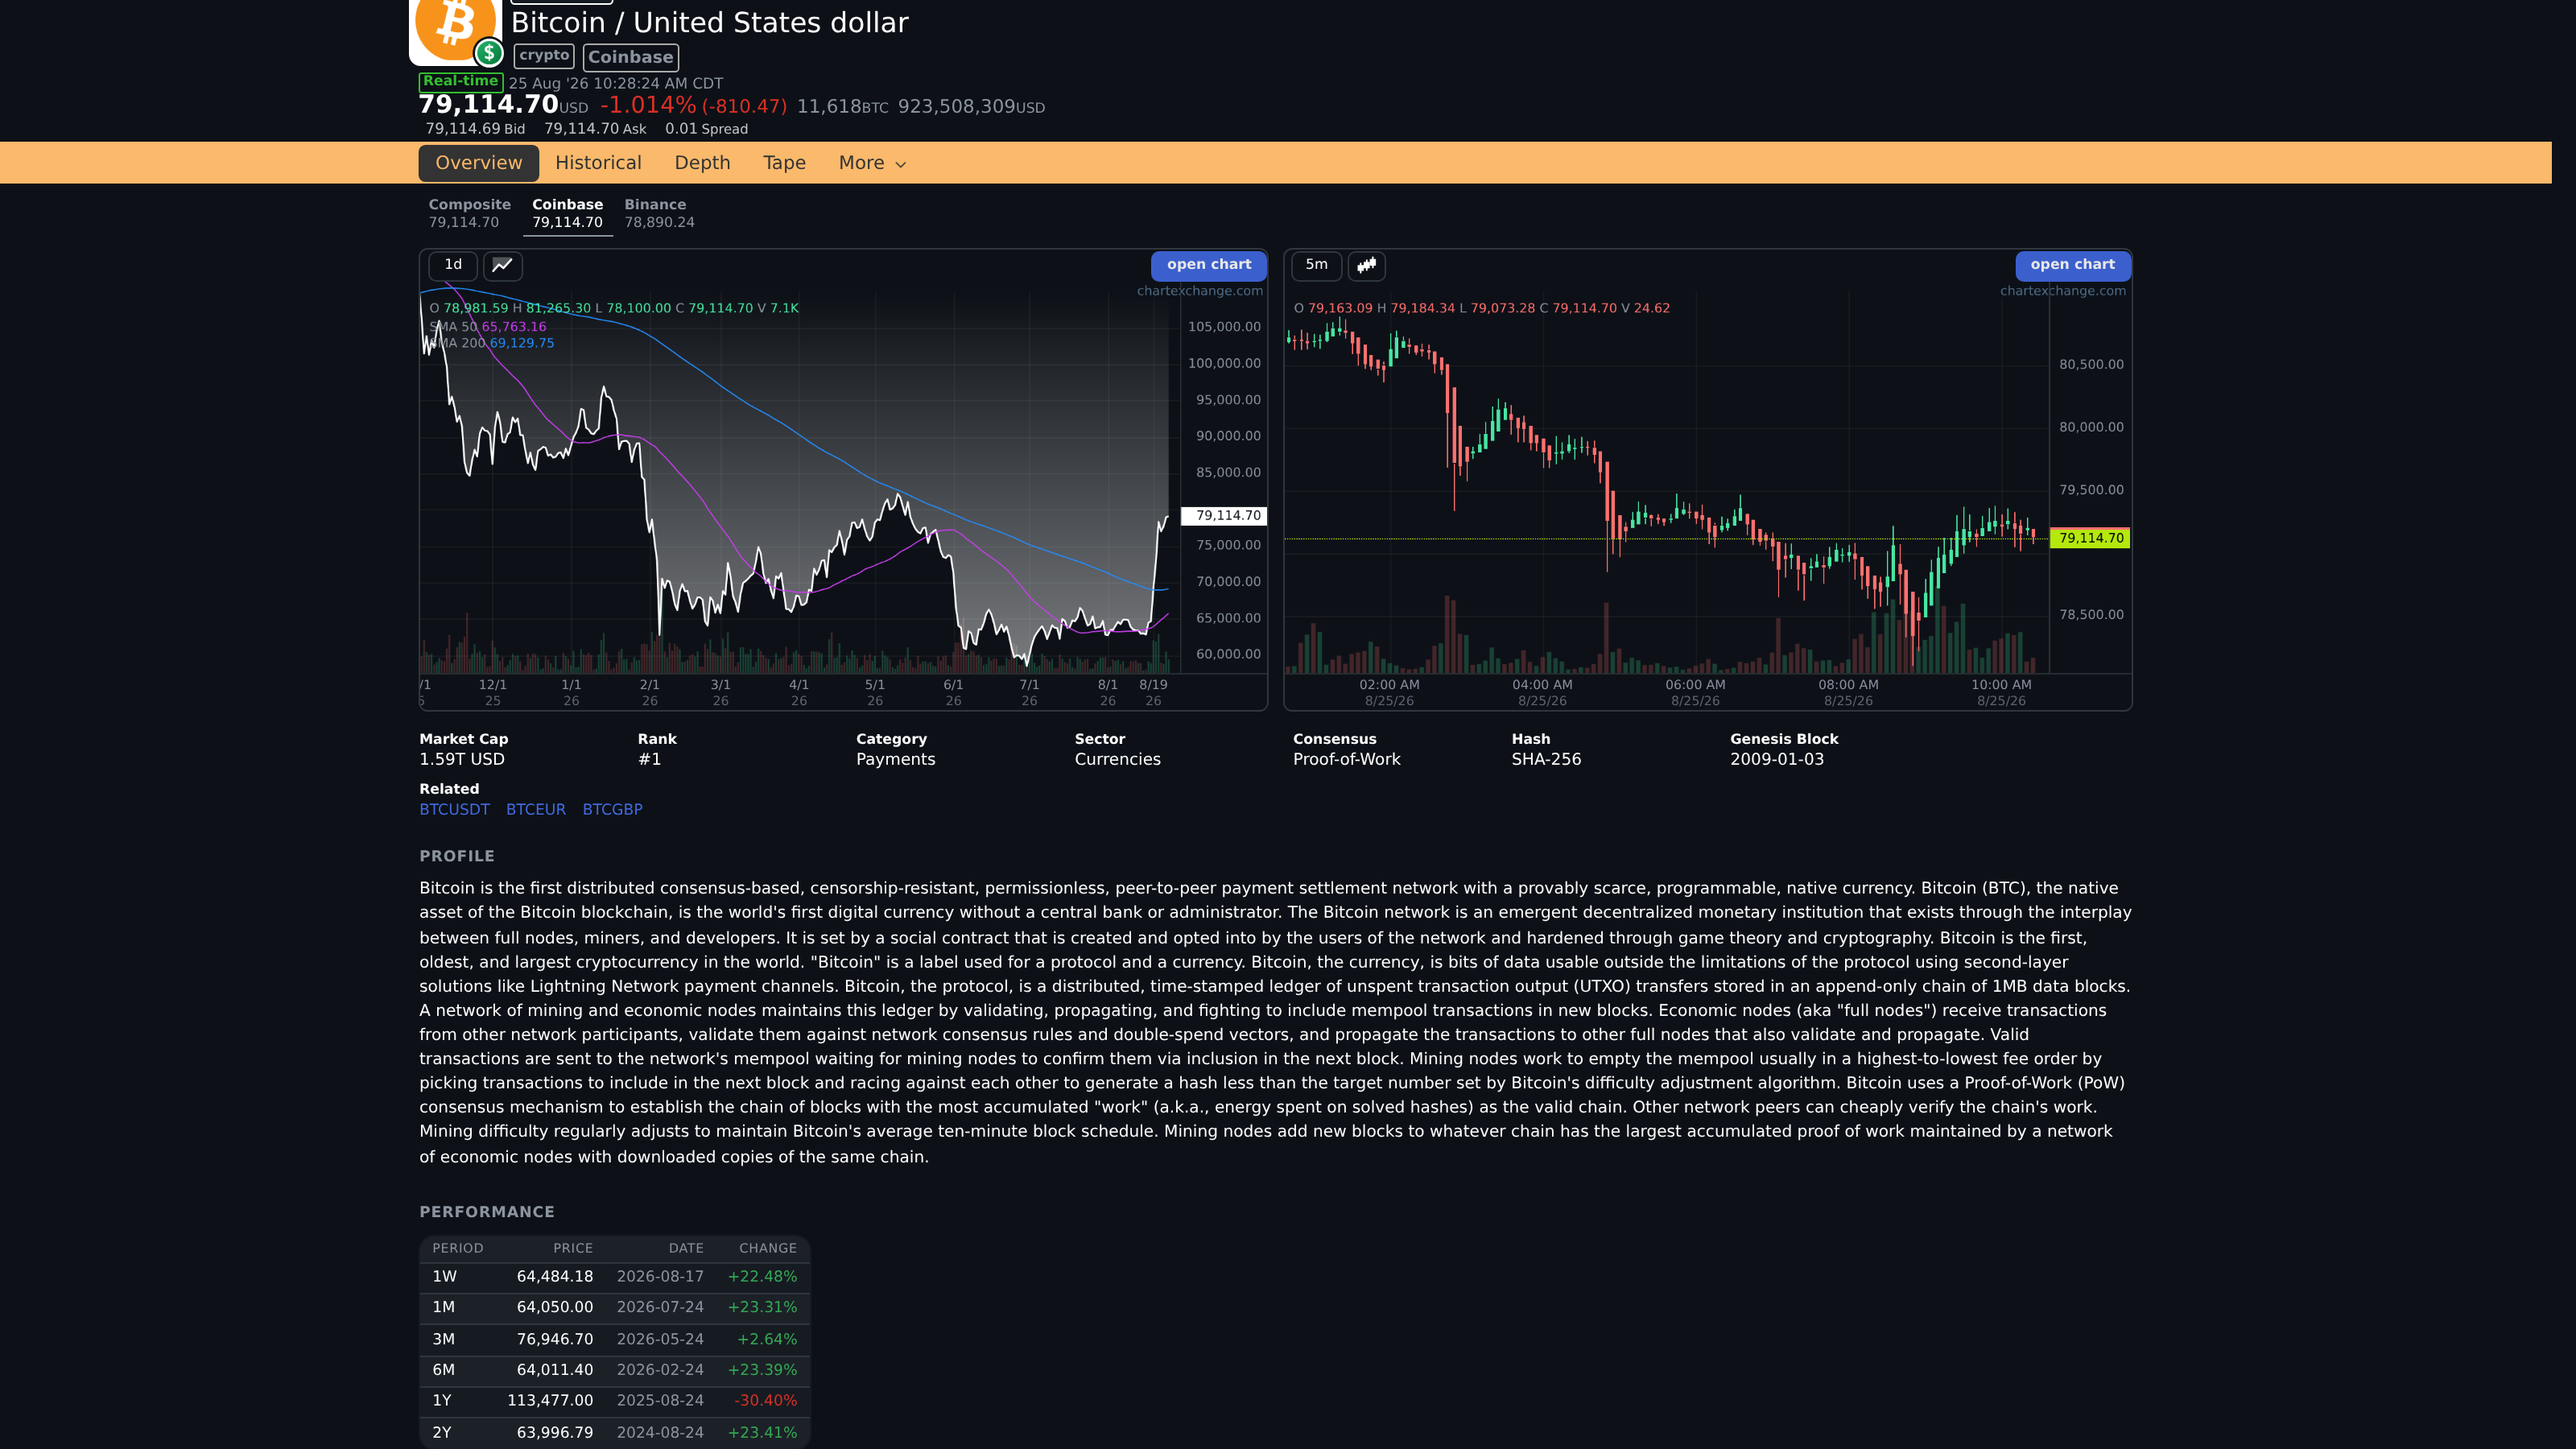Screen dimensions: 2576x1449
Task: Click the Coinbase exchange badge
Action: [x=630, y=57]
